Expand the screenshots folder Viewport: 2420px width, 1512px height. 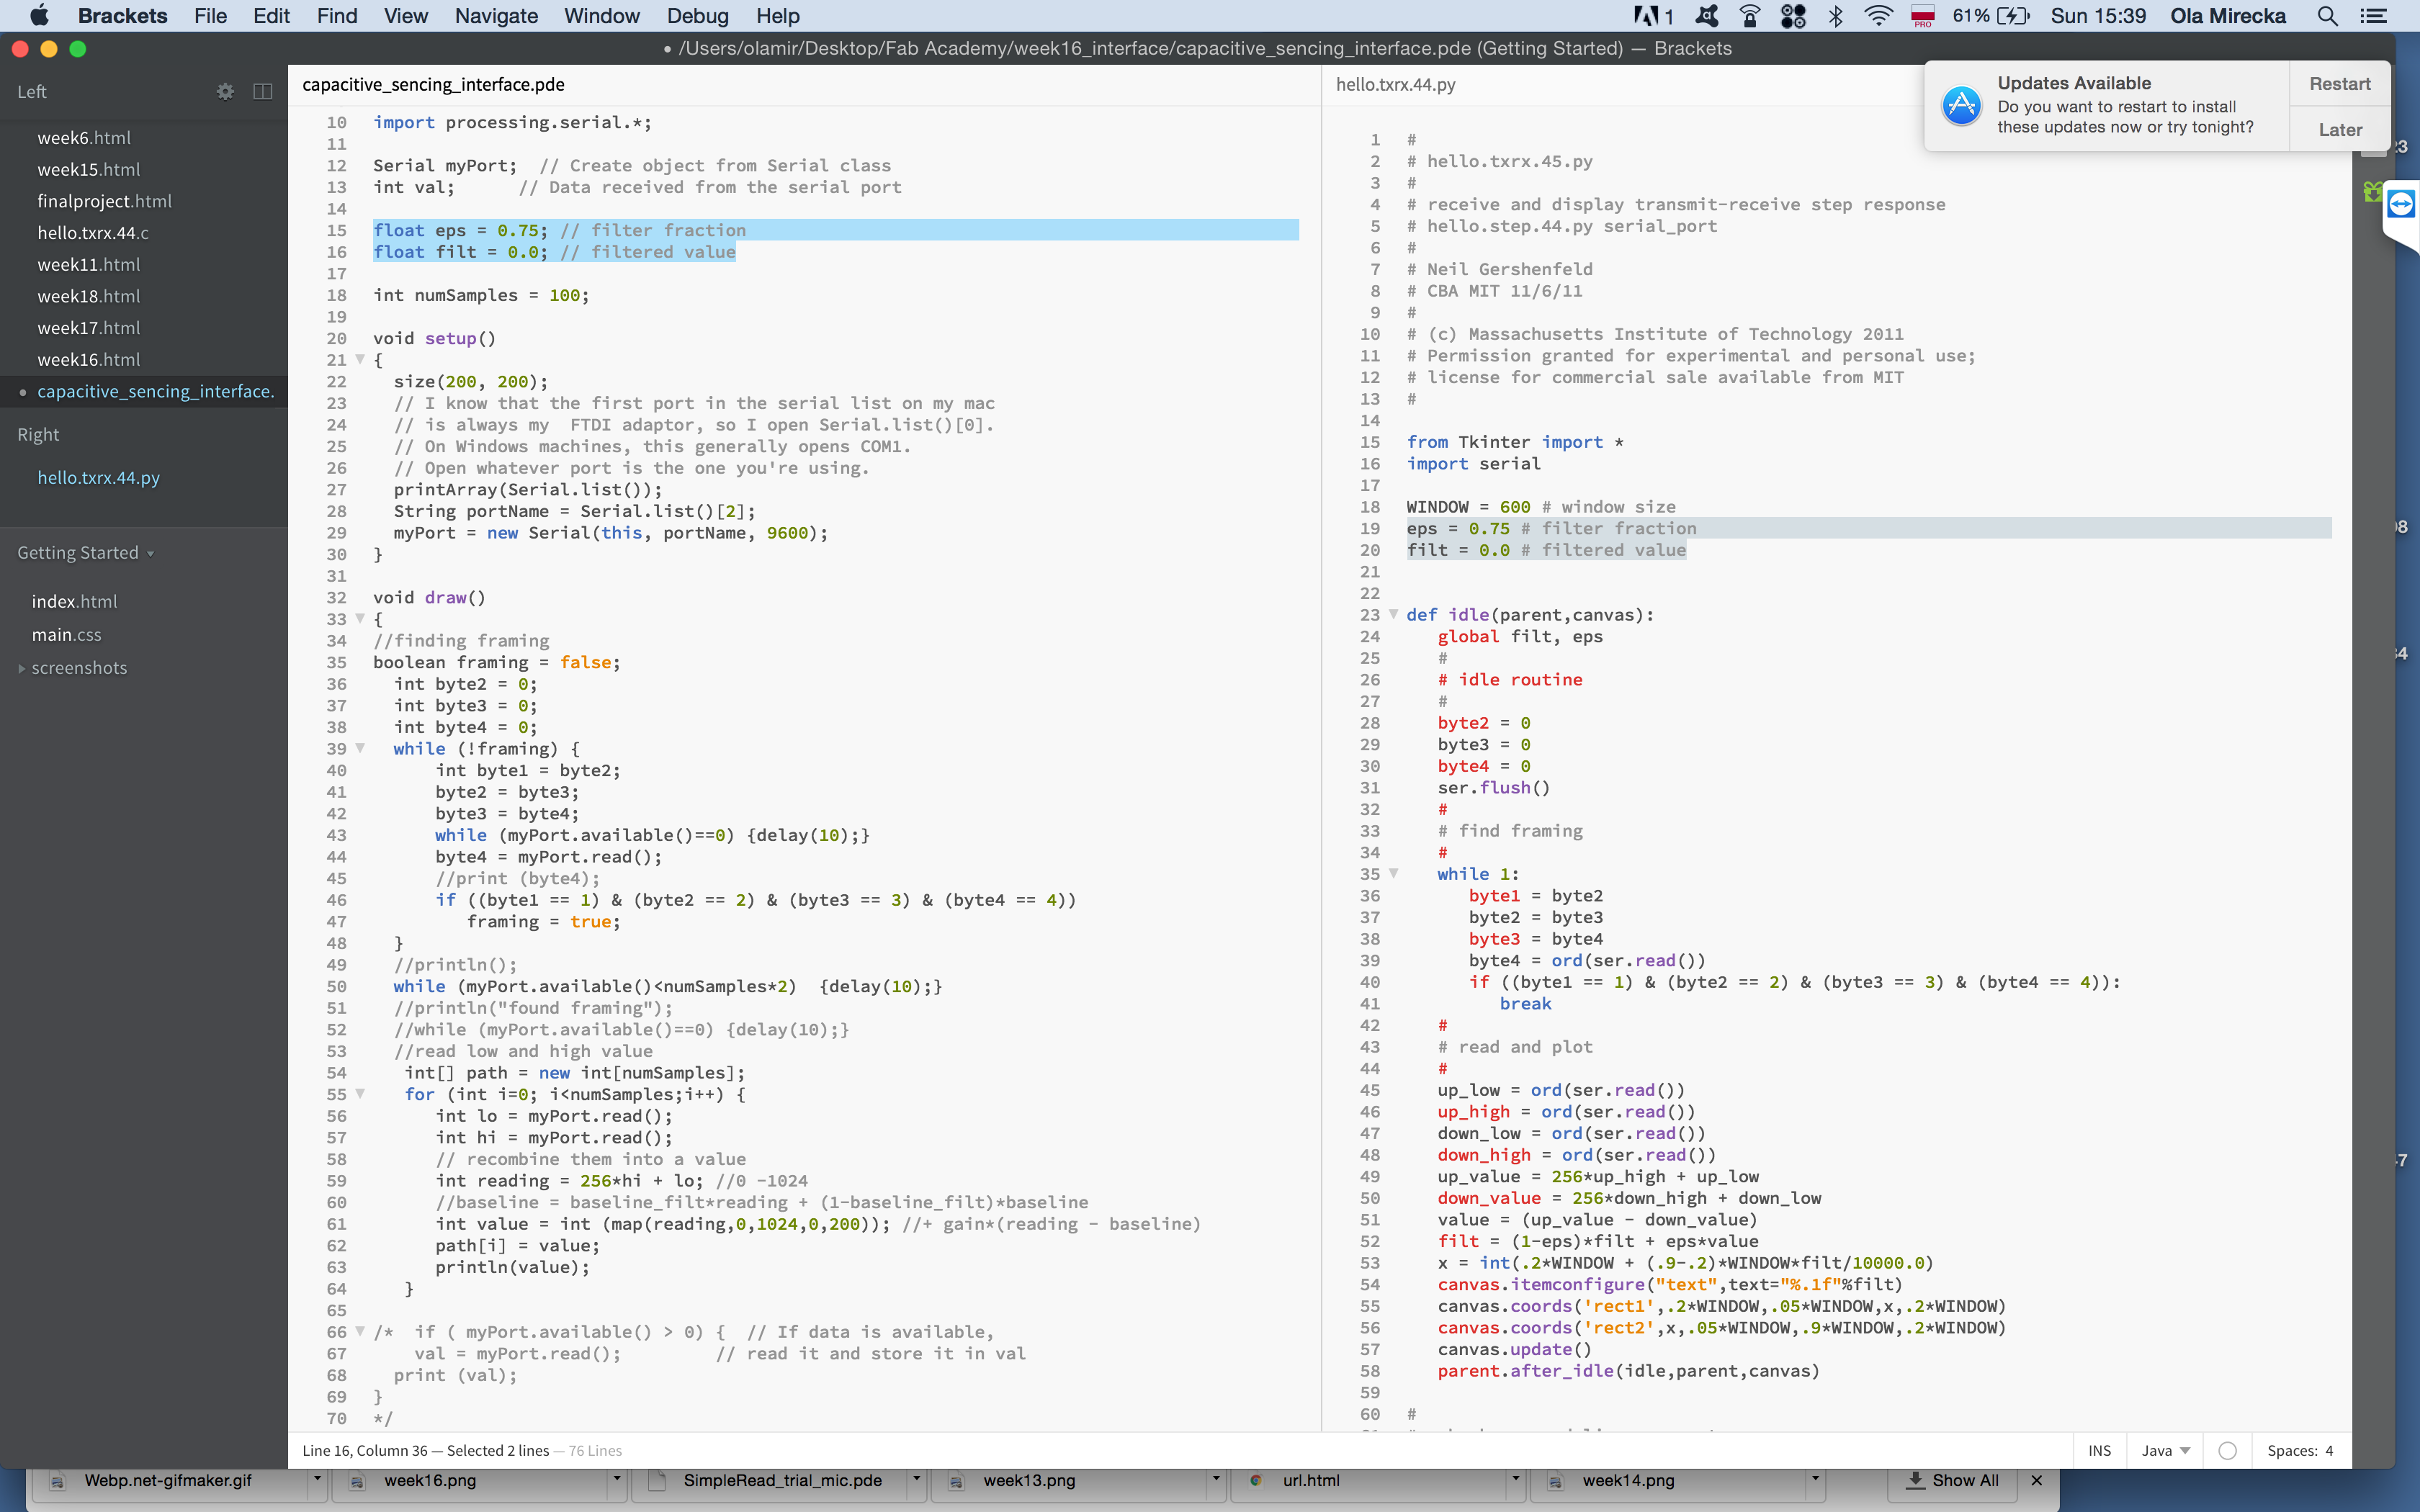[22, 668]
